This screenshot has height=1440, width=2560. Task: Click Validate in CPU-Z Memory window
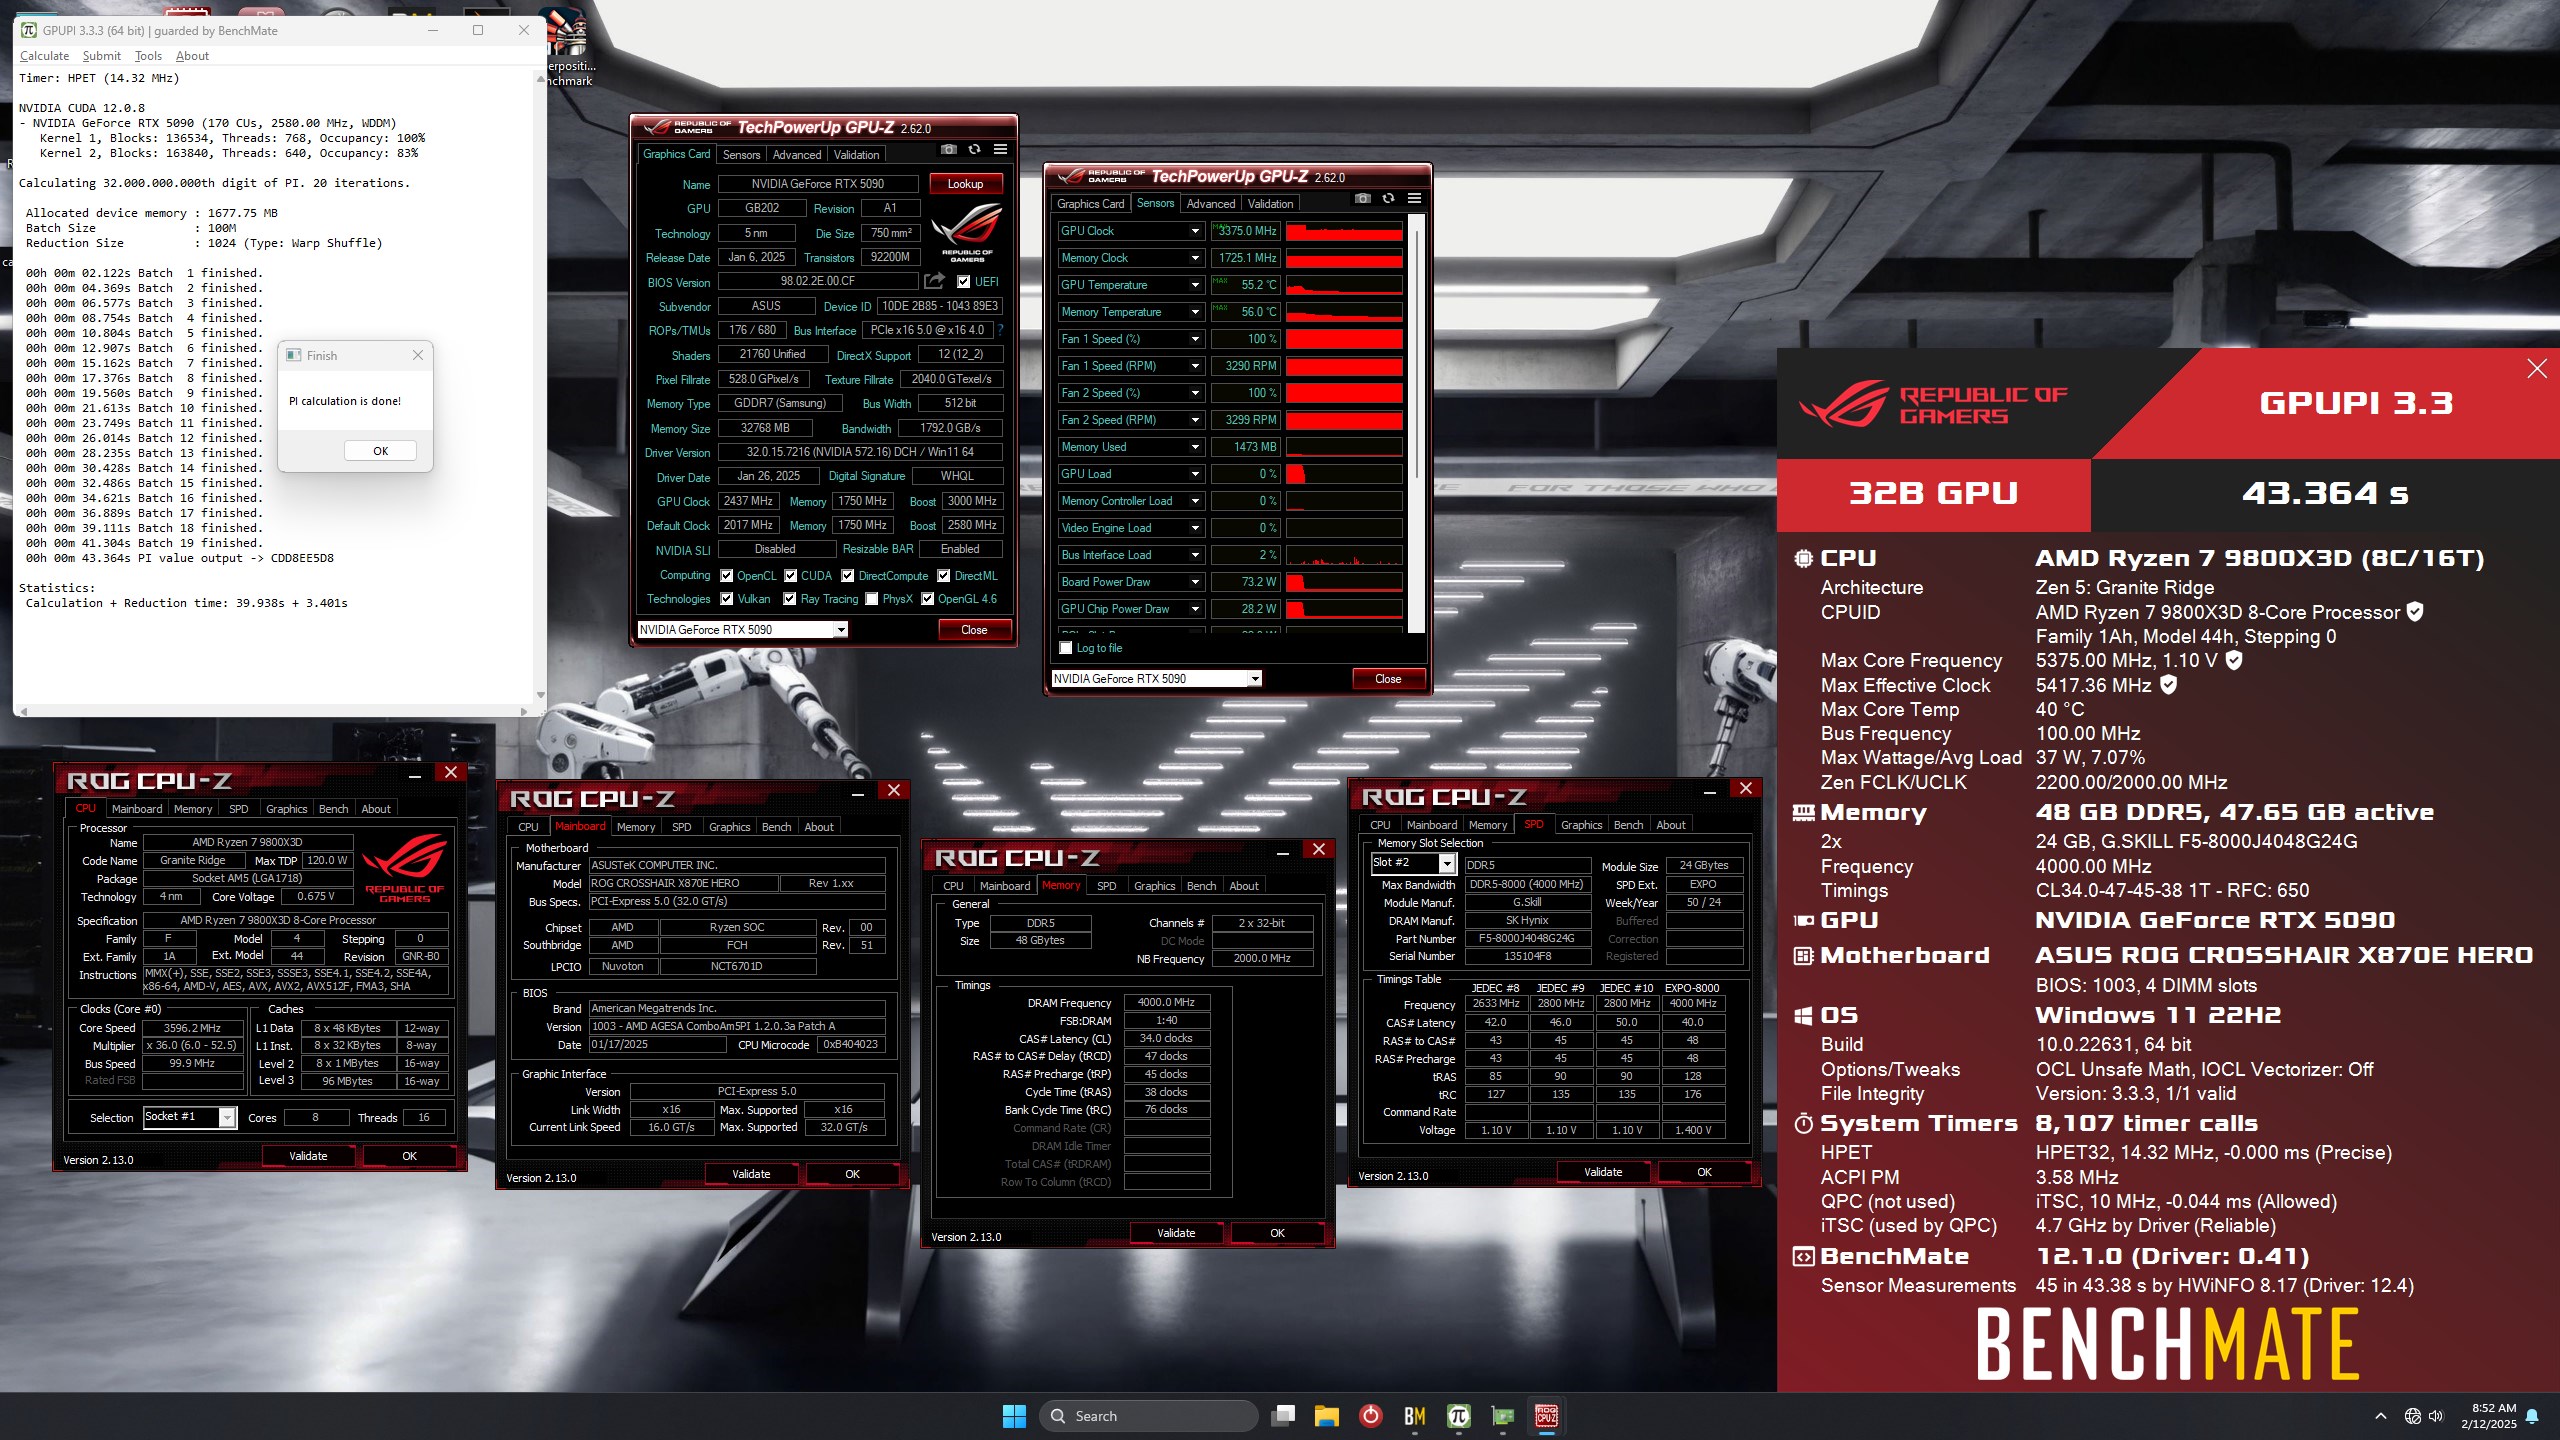click(1176, 1233)
